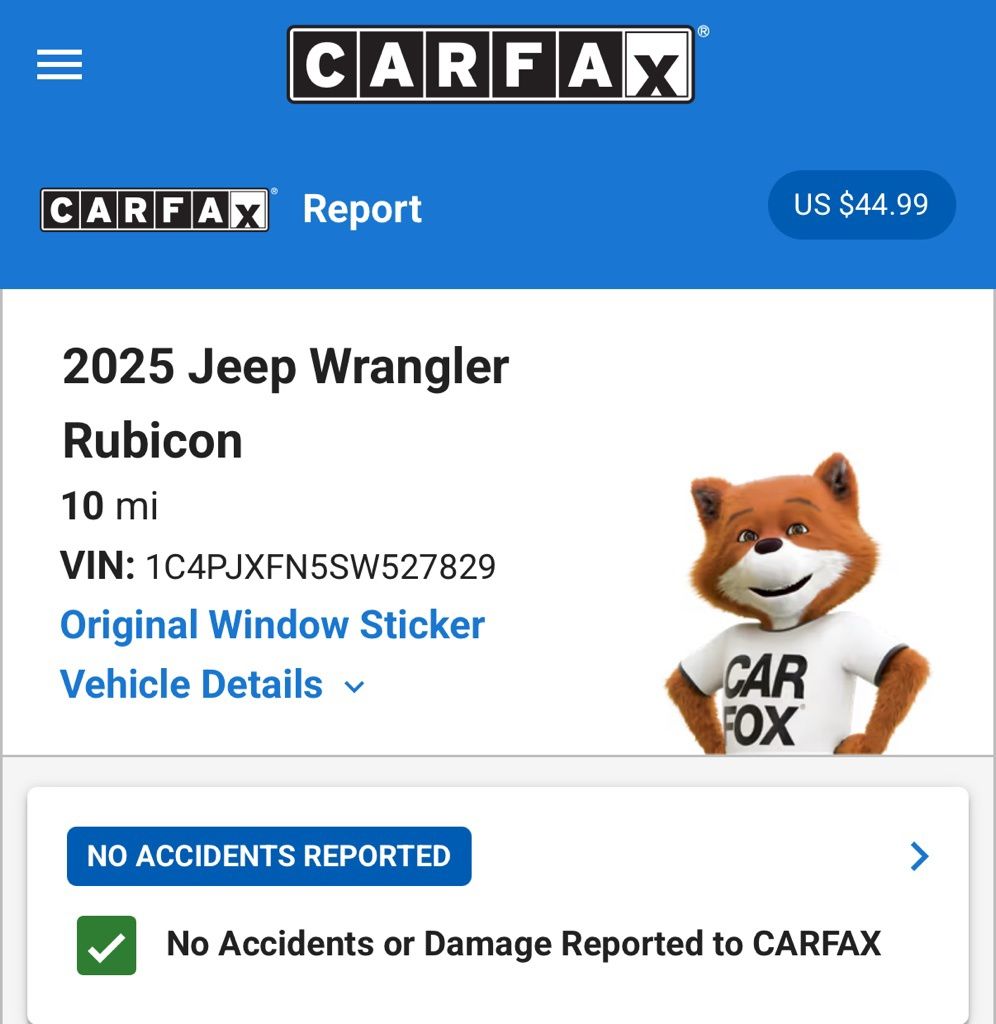This screenshot has width=996, height=1024.
Task: Select the NO ACCIDENTS REPORTED badge
Action: click(x=269, y=856)
